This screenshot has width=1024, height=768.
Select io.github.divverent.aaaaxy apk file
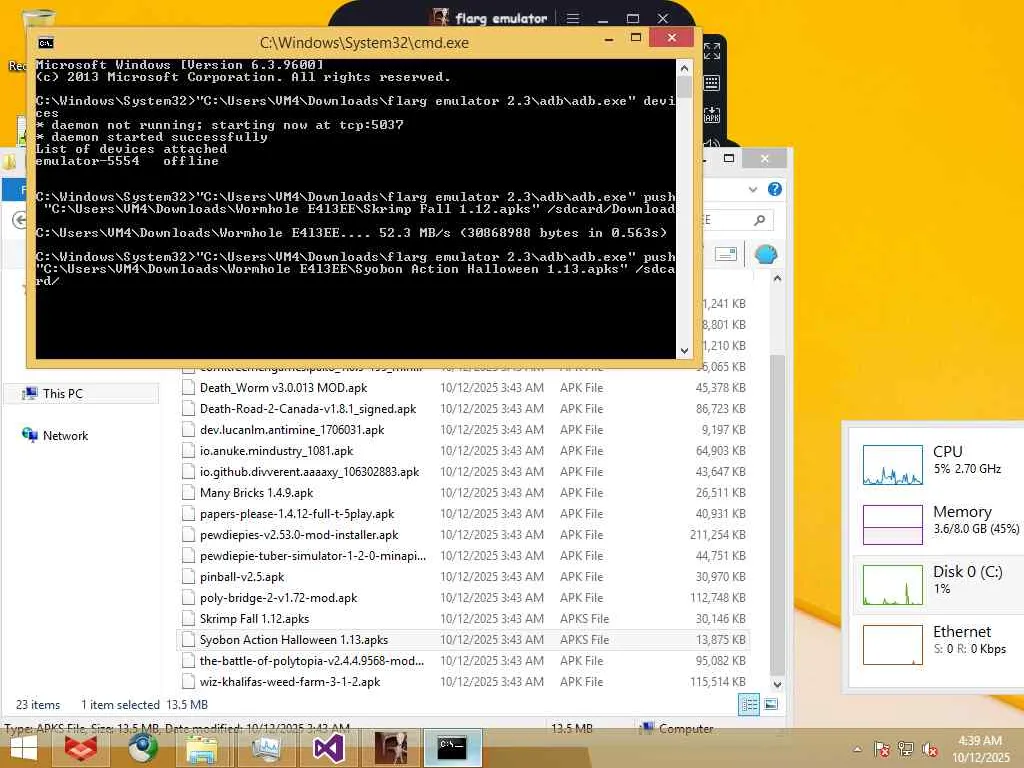click(x=310, y=472)
